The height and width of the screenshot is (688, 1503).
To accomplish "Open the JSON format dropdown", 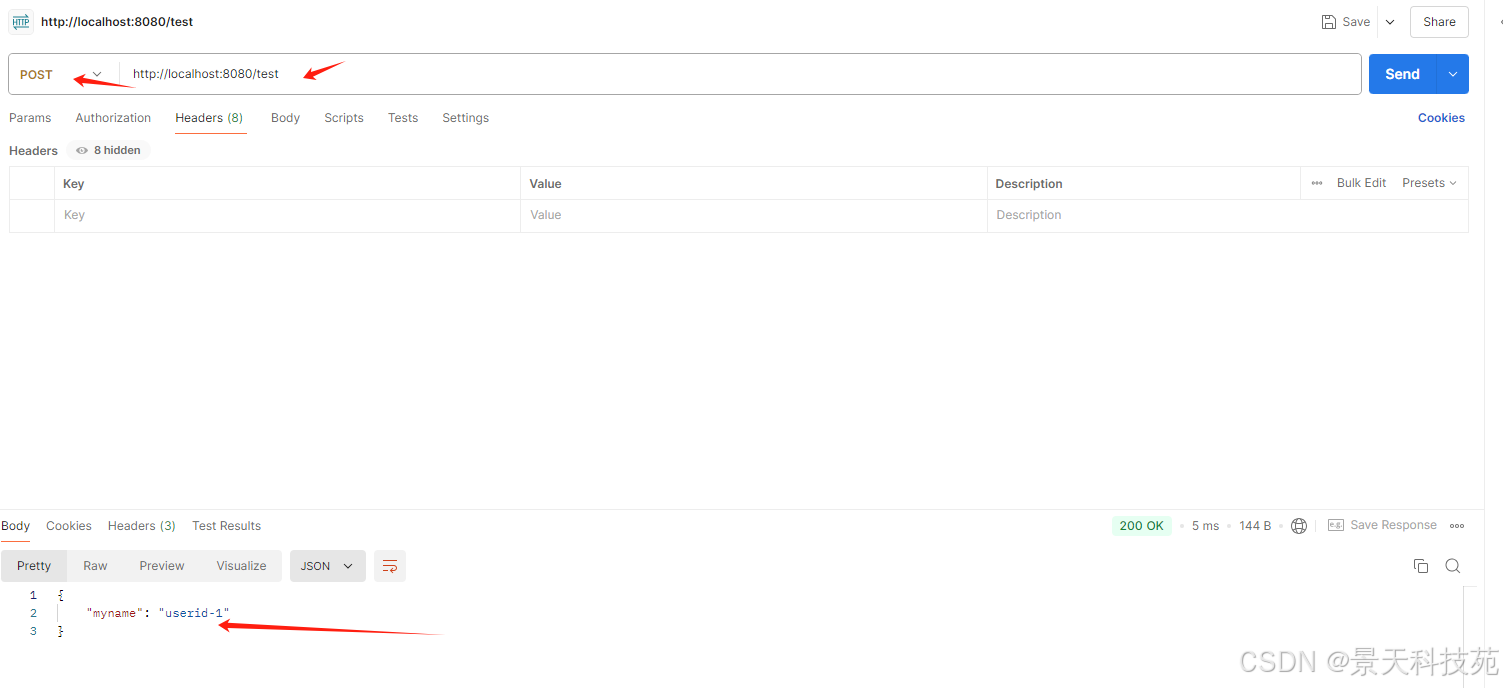I will (x=328, y=566).
